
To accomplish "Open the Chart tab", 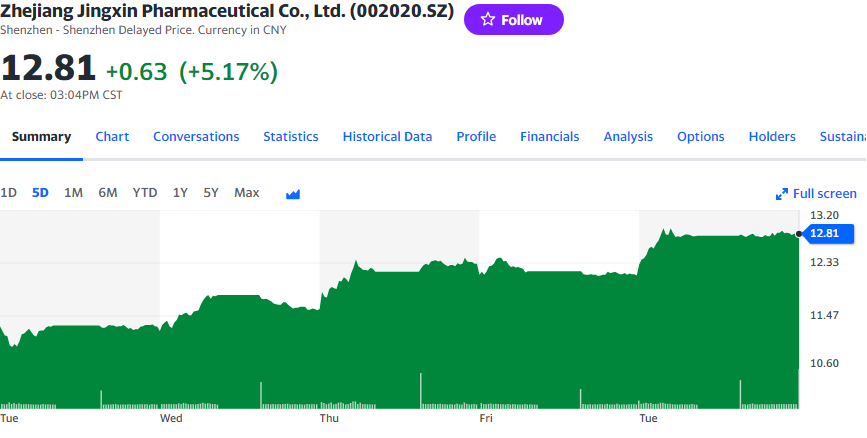I will click(112, 137).
